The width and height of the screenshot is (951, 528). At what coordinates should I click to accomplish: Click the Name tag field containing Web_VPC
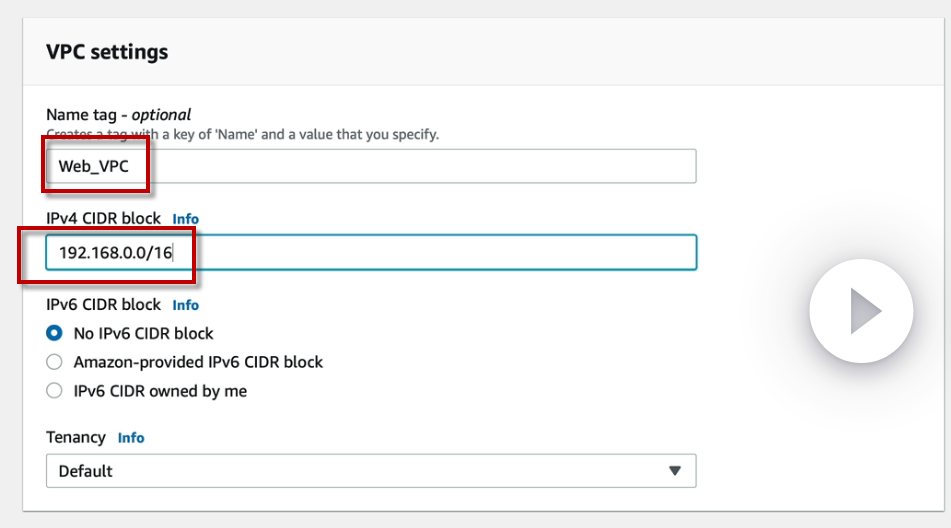pos(400,166)
